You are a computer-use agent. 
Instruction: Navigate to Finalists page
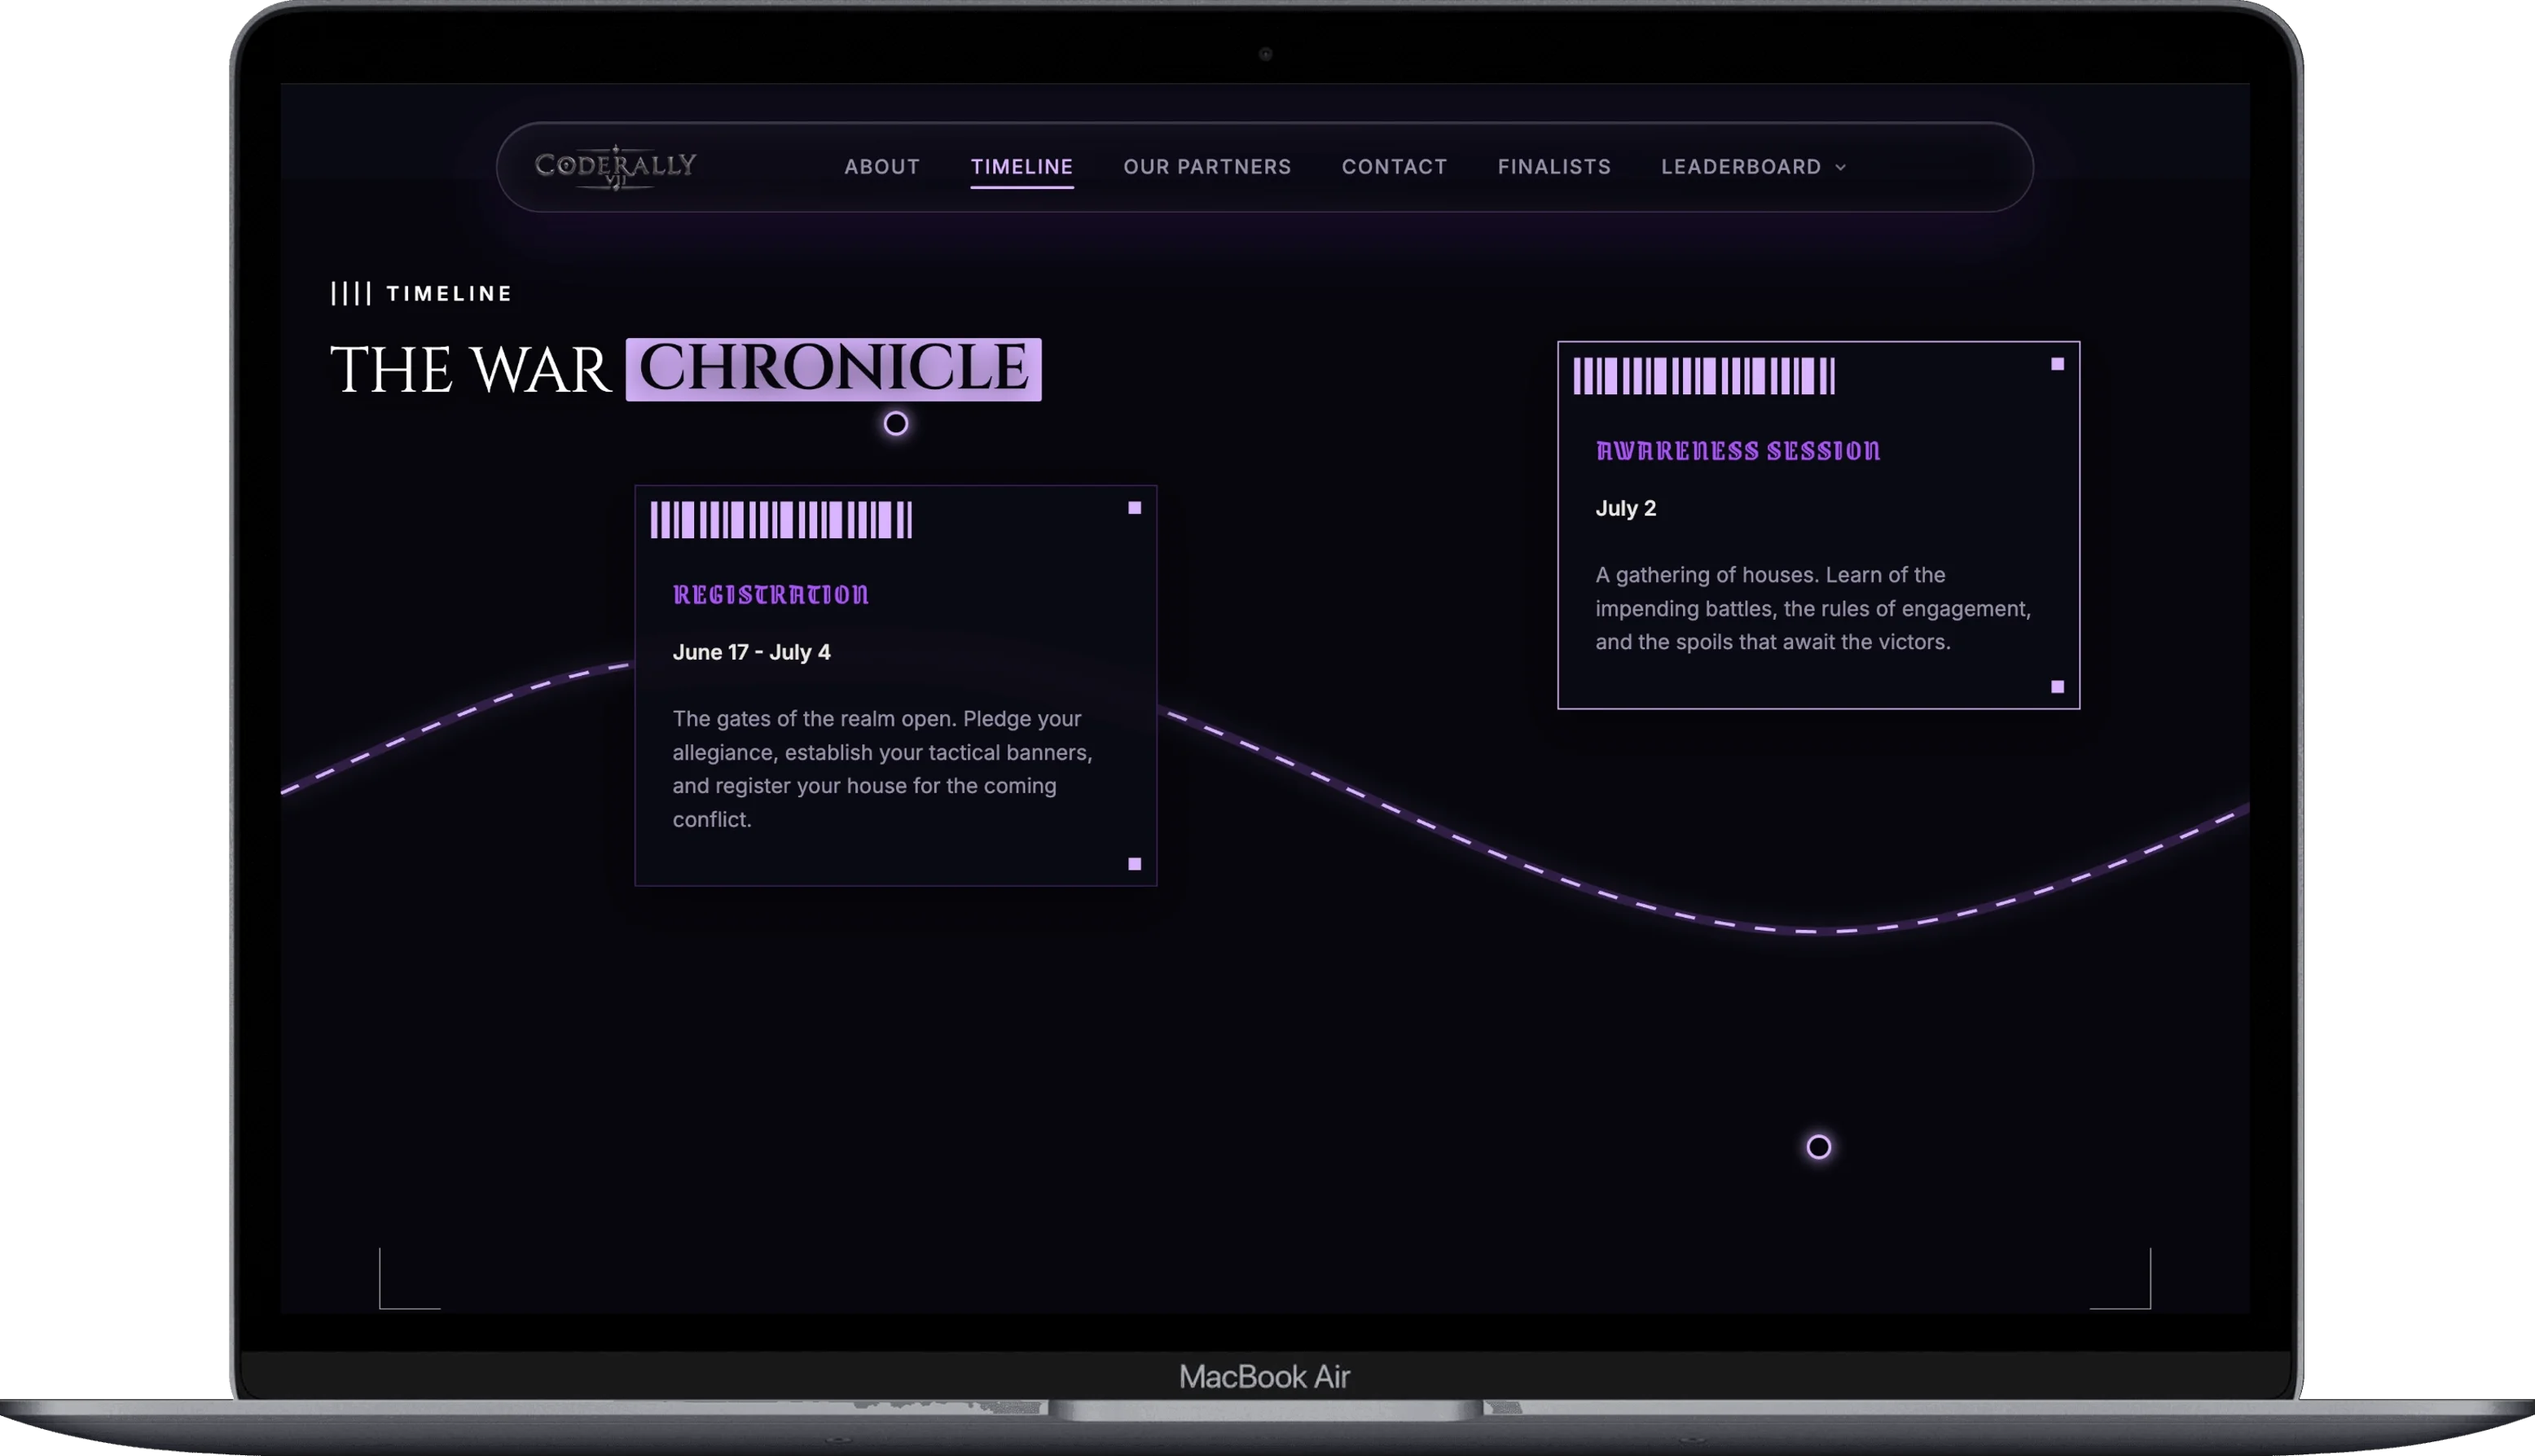click(x=1554, y=167)
